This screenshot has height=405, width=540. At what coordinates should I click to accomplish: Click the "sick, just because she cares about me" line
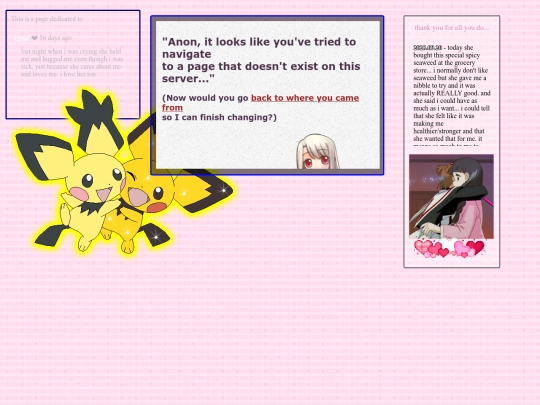click(x=71, y=66)
